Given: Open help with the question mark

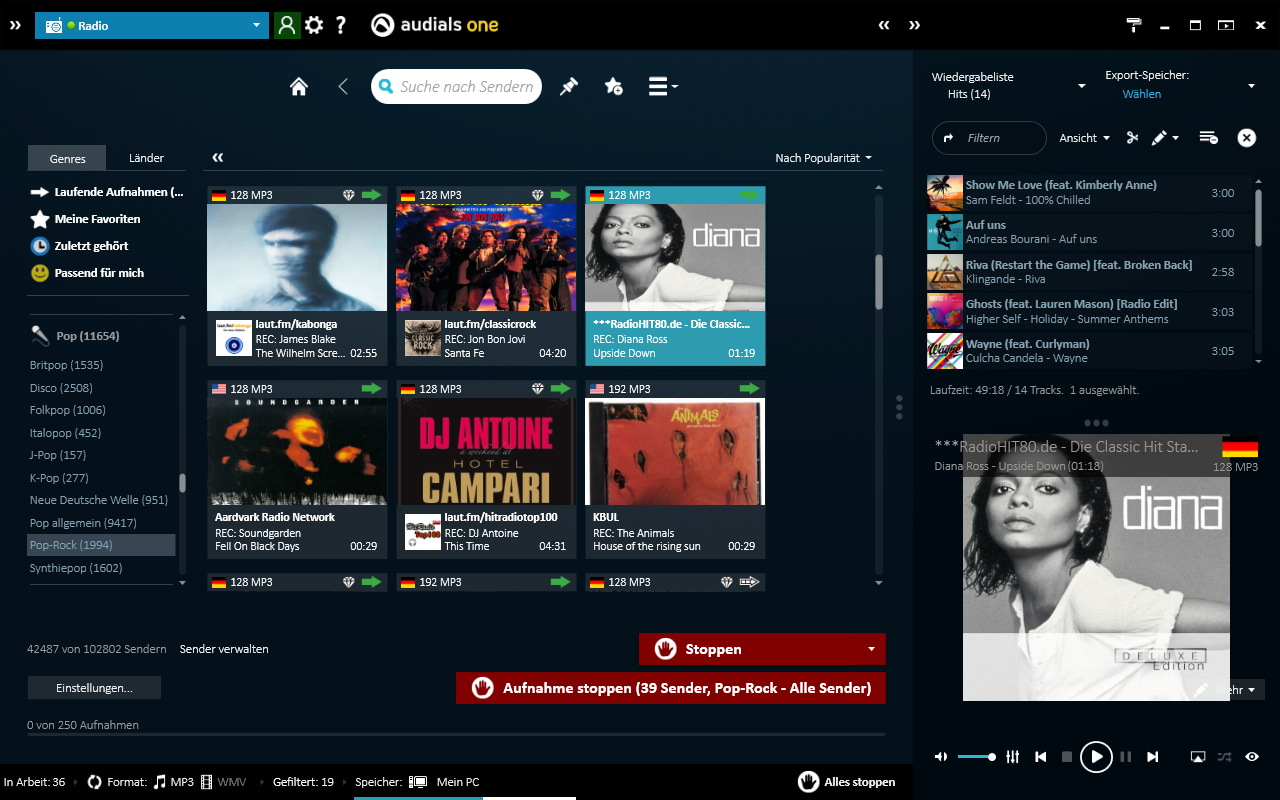Looking at the screenshot, I should click(x=341, y=25).
